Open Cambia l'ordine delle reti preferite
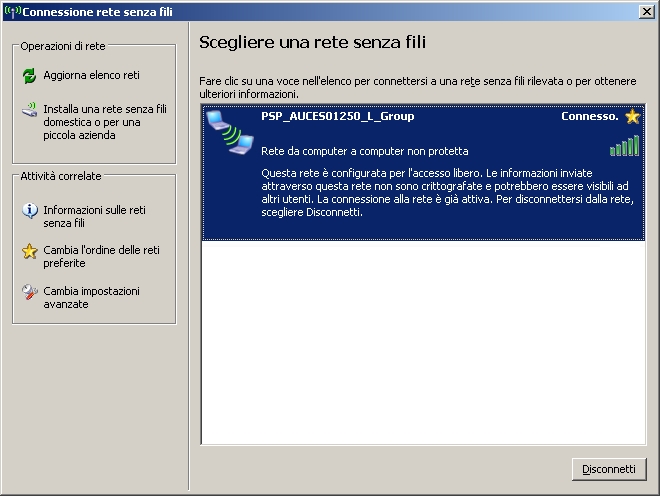Viewport: 660px width, 496px height. pyautogui.click(x=101, y=256)
